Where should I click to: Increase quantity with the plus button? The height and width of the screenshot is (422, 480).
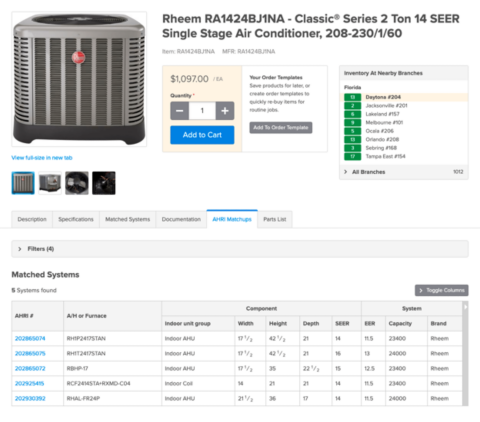tap(225, 111)
